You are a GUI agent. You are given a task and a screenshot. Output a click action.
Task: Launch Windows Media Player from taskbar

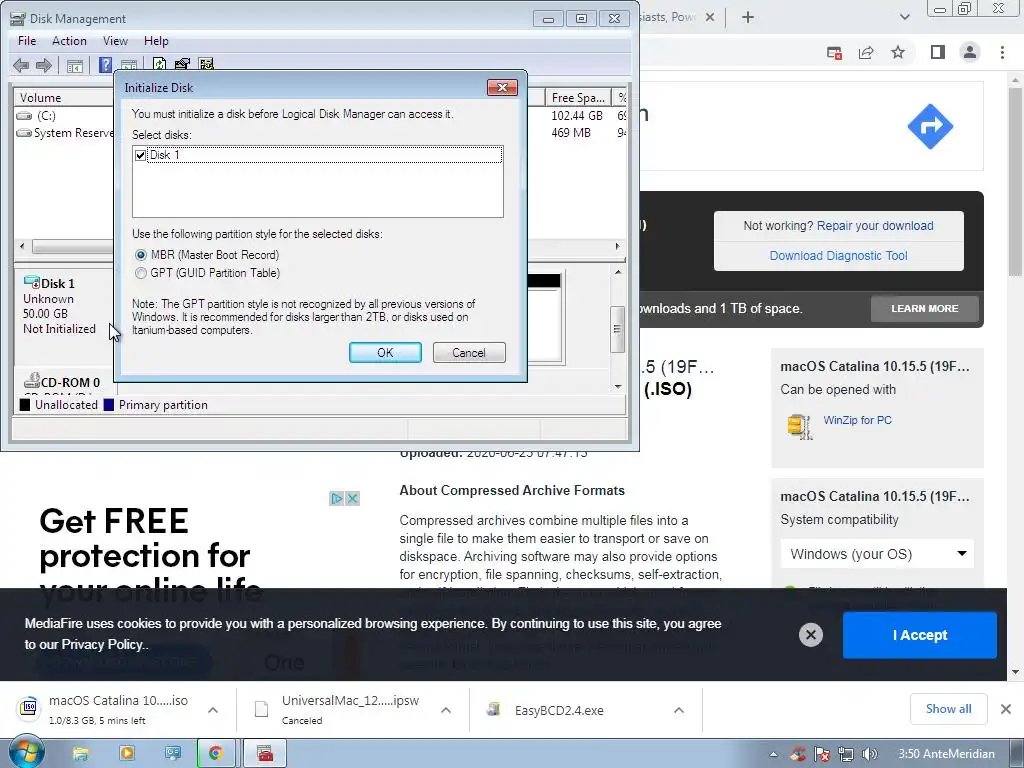click(127, 754)
